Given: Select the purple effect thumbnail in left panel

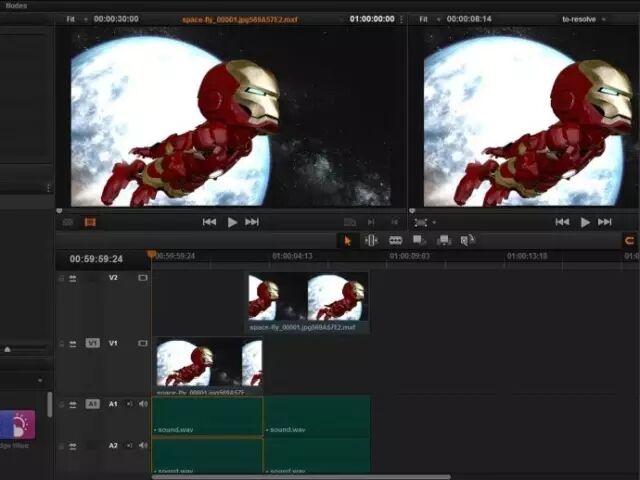Looking at the screenshot, I should click(18, 425).
